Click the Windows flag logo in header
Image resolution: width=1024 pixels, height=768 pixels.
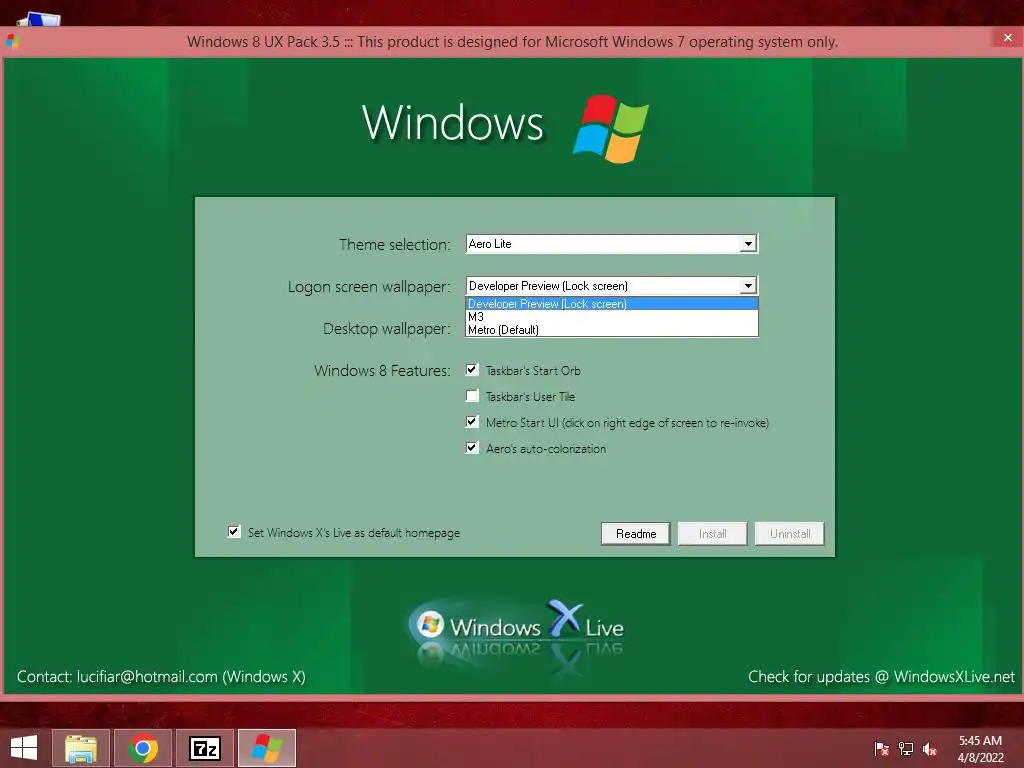(611, 129)
